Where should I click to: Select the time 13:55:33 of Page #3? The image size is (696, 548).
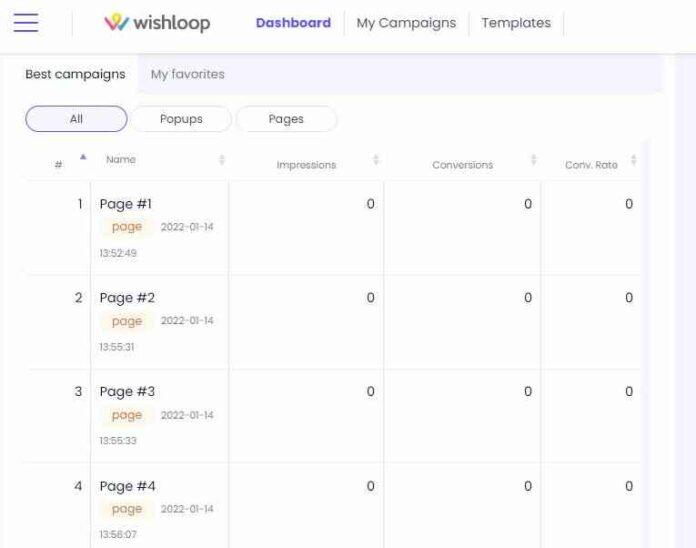click(x=118, y=441)
